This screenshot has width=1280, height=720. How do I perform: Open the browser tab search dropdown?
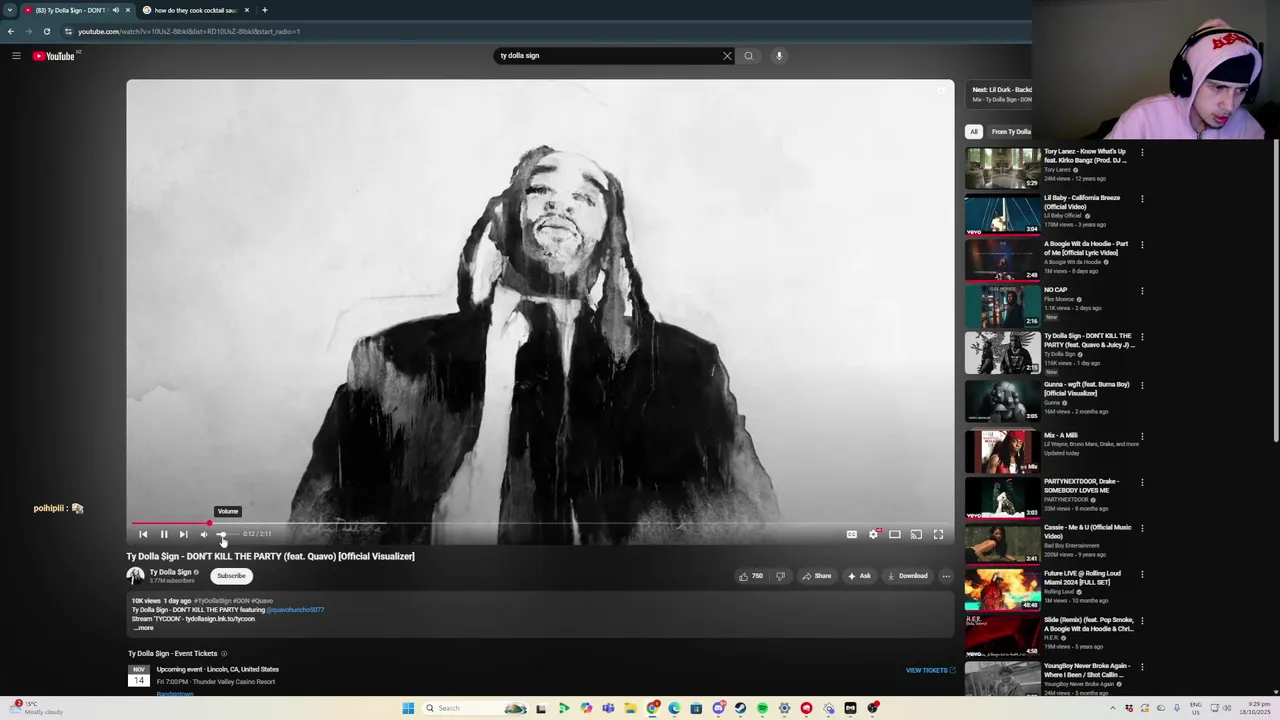(x=9, y=10)
